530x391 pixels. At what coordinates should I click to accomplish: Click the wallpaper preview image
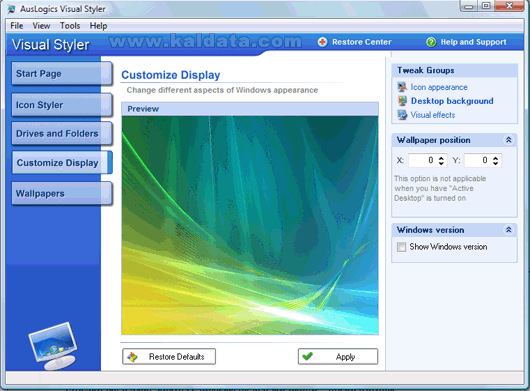250,225
